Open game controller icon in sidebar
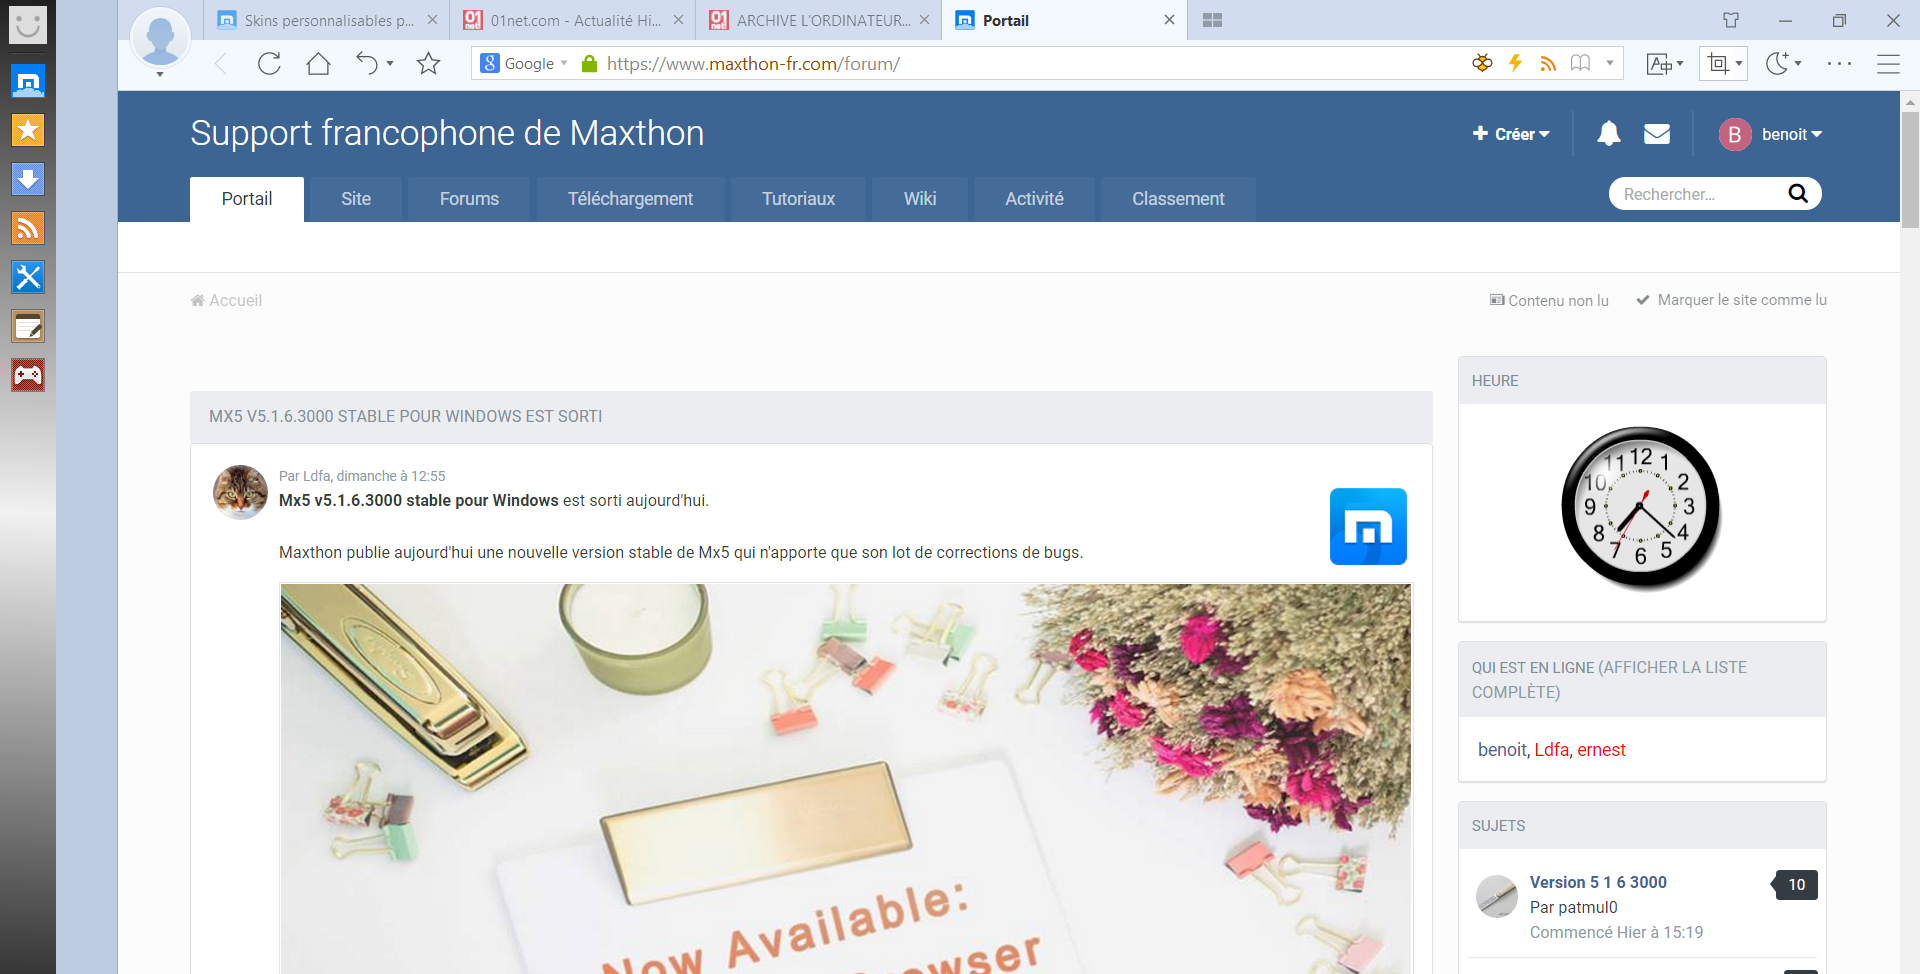This screenshot has width=1920, height=974. point(28,375)
